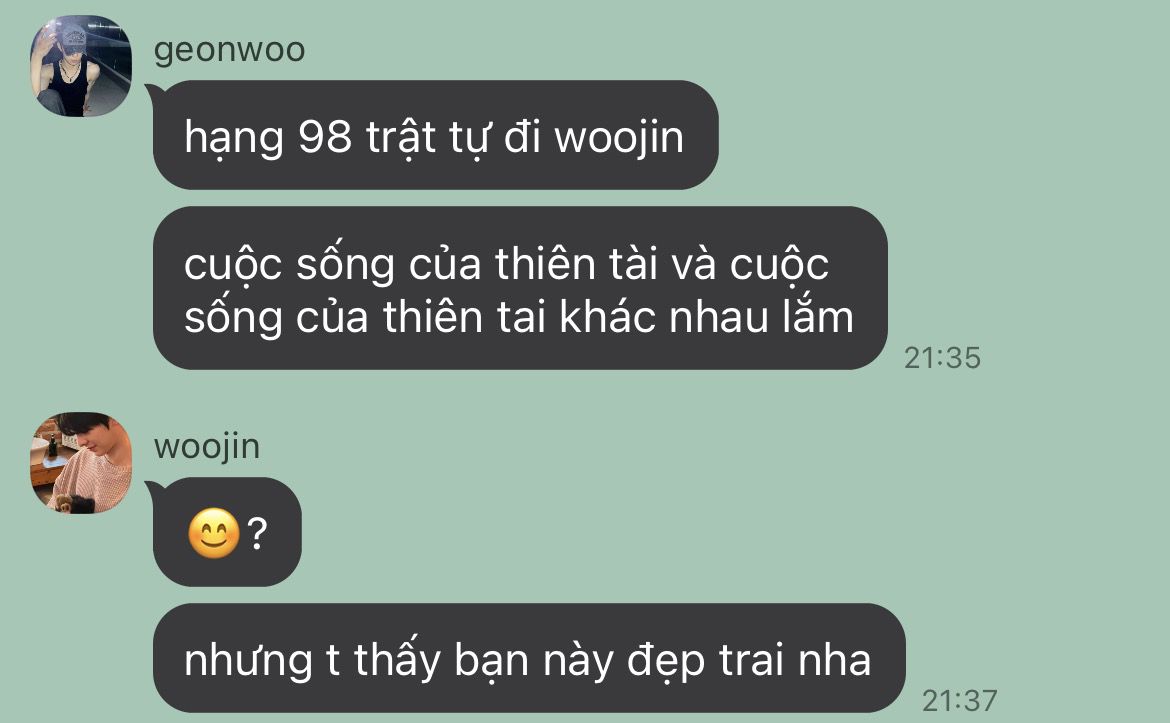Open geonwoo's profile picture
This screenshot has width=1170, height=723.
click(81, 66)
